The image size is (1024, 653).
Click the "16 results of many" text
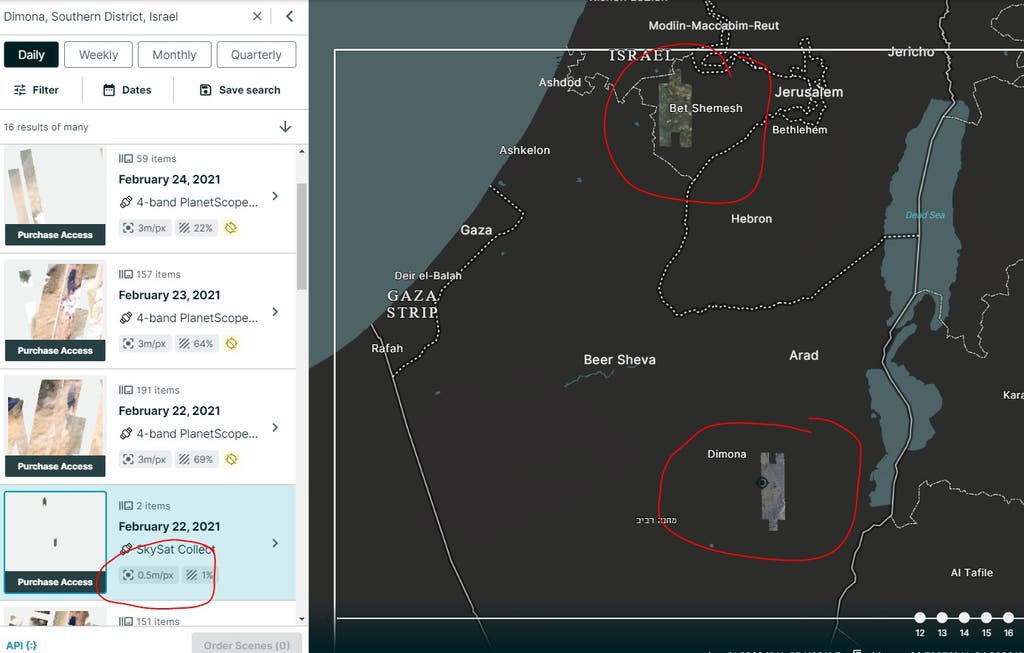[46, 127]
